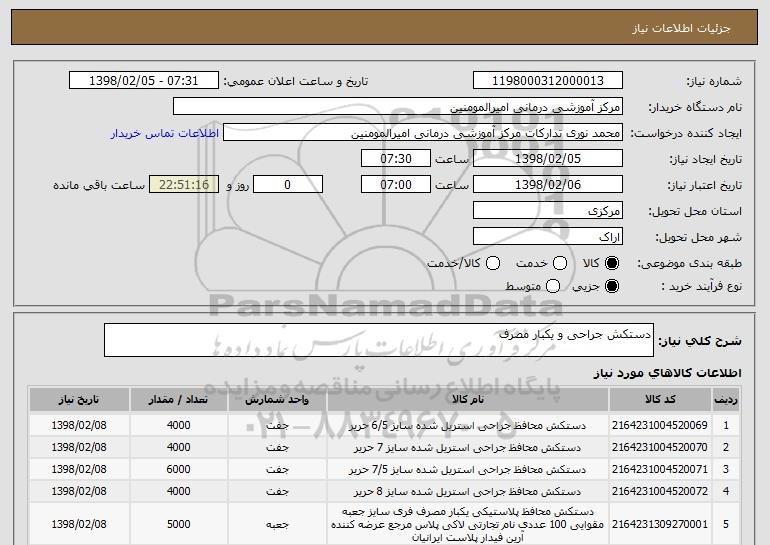This screenshot has height=545, width=770.
Task: Click the شماره نیاز label
Action: 714,81
